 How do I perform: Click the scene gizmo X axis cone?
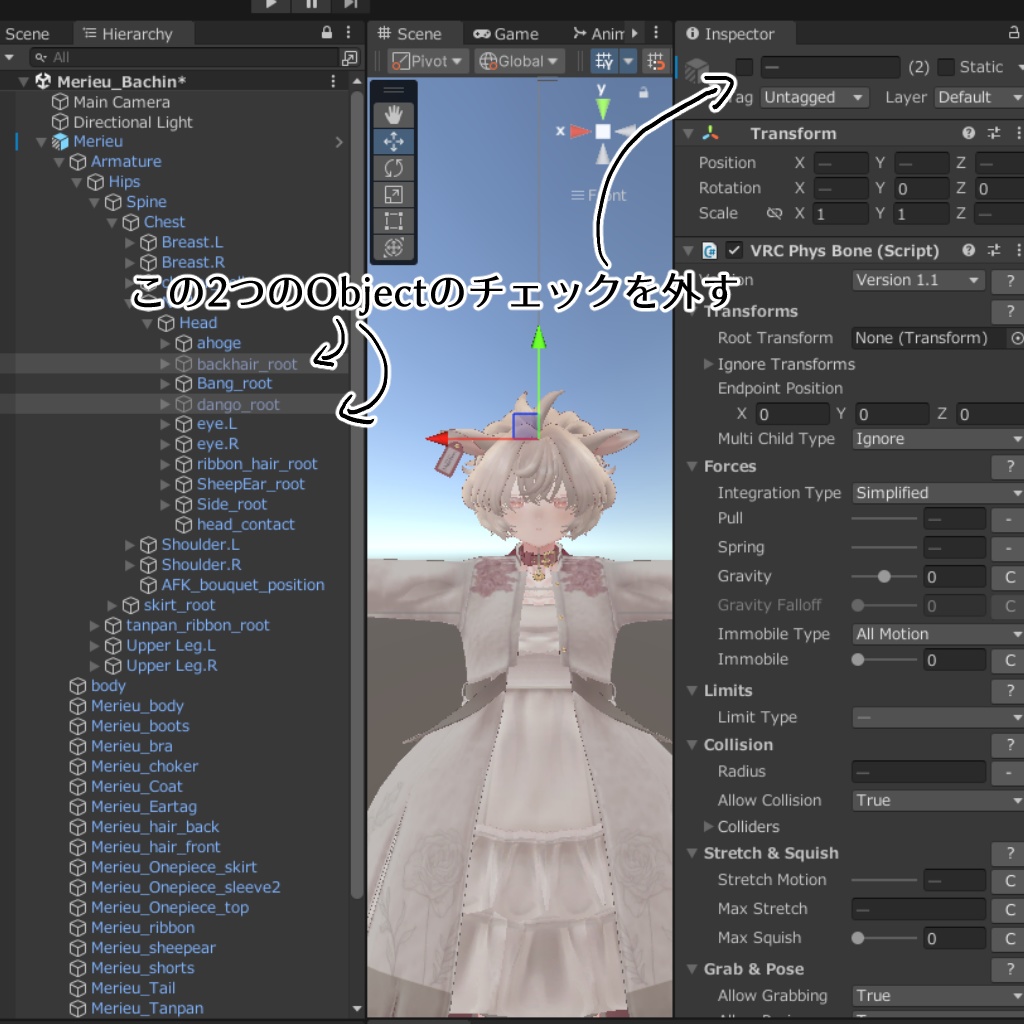(x=579, y=131)
